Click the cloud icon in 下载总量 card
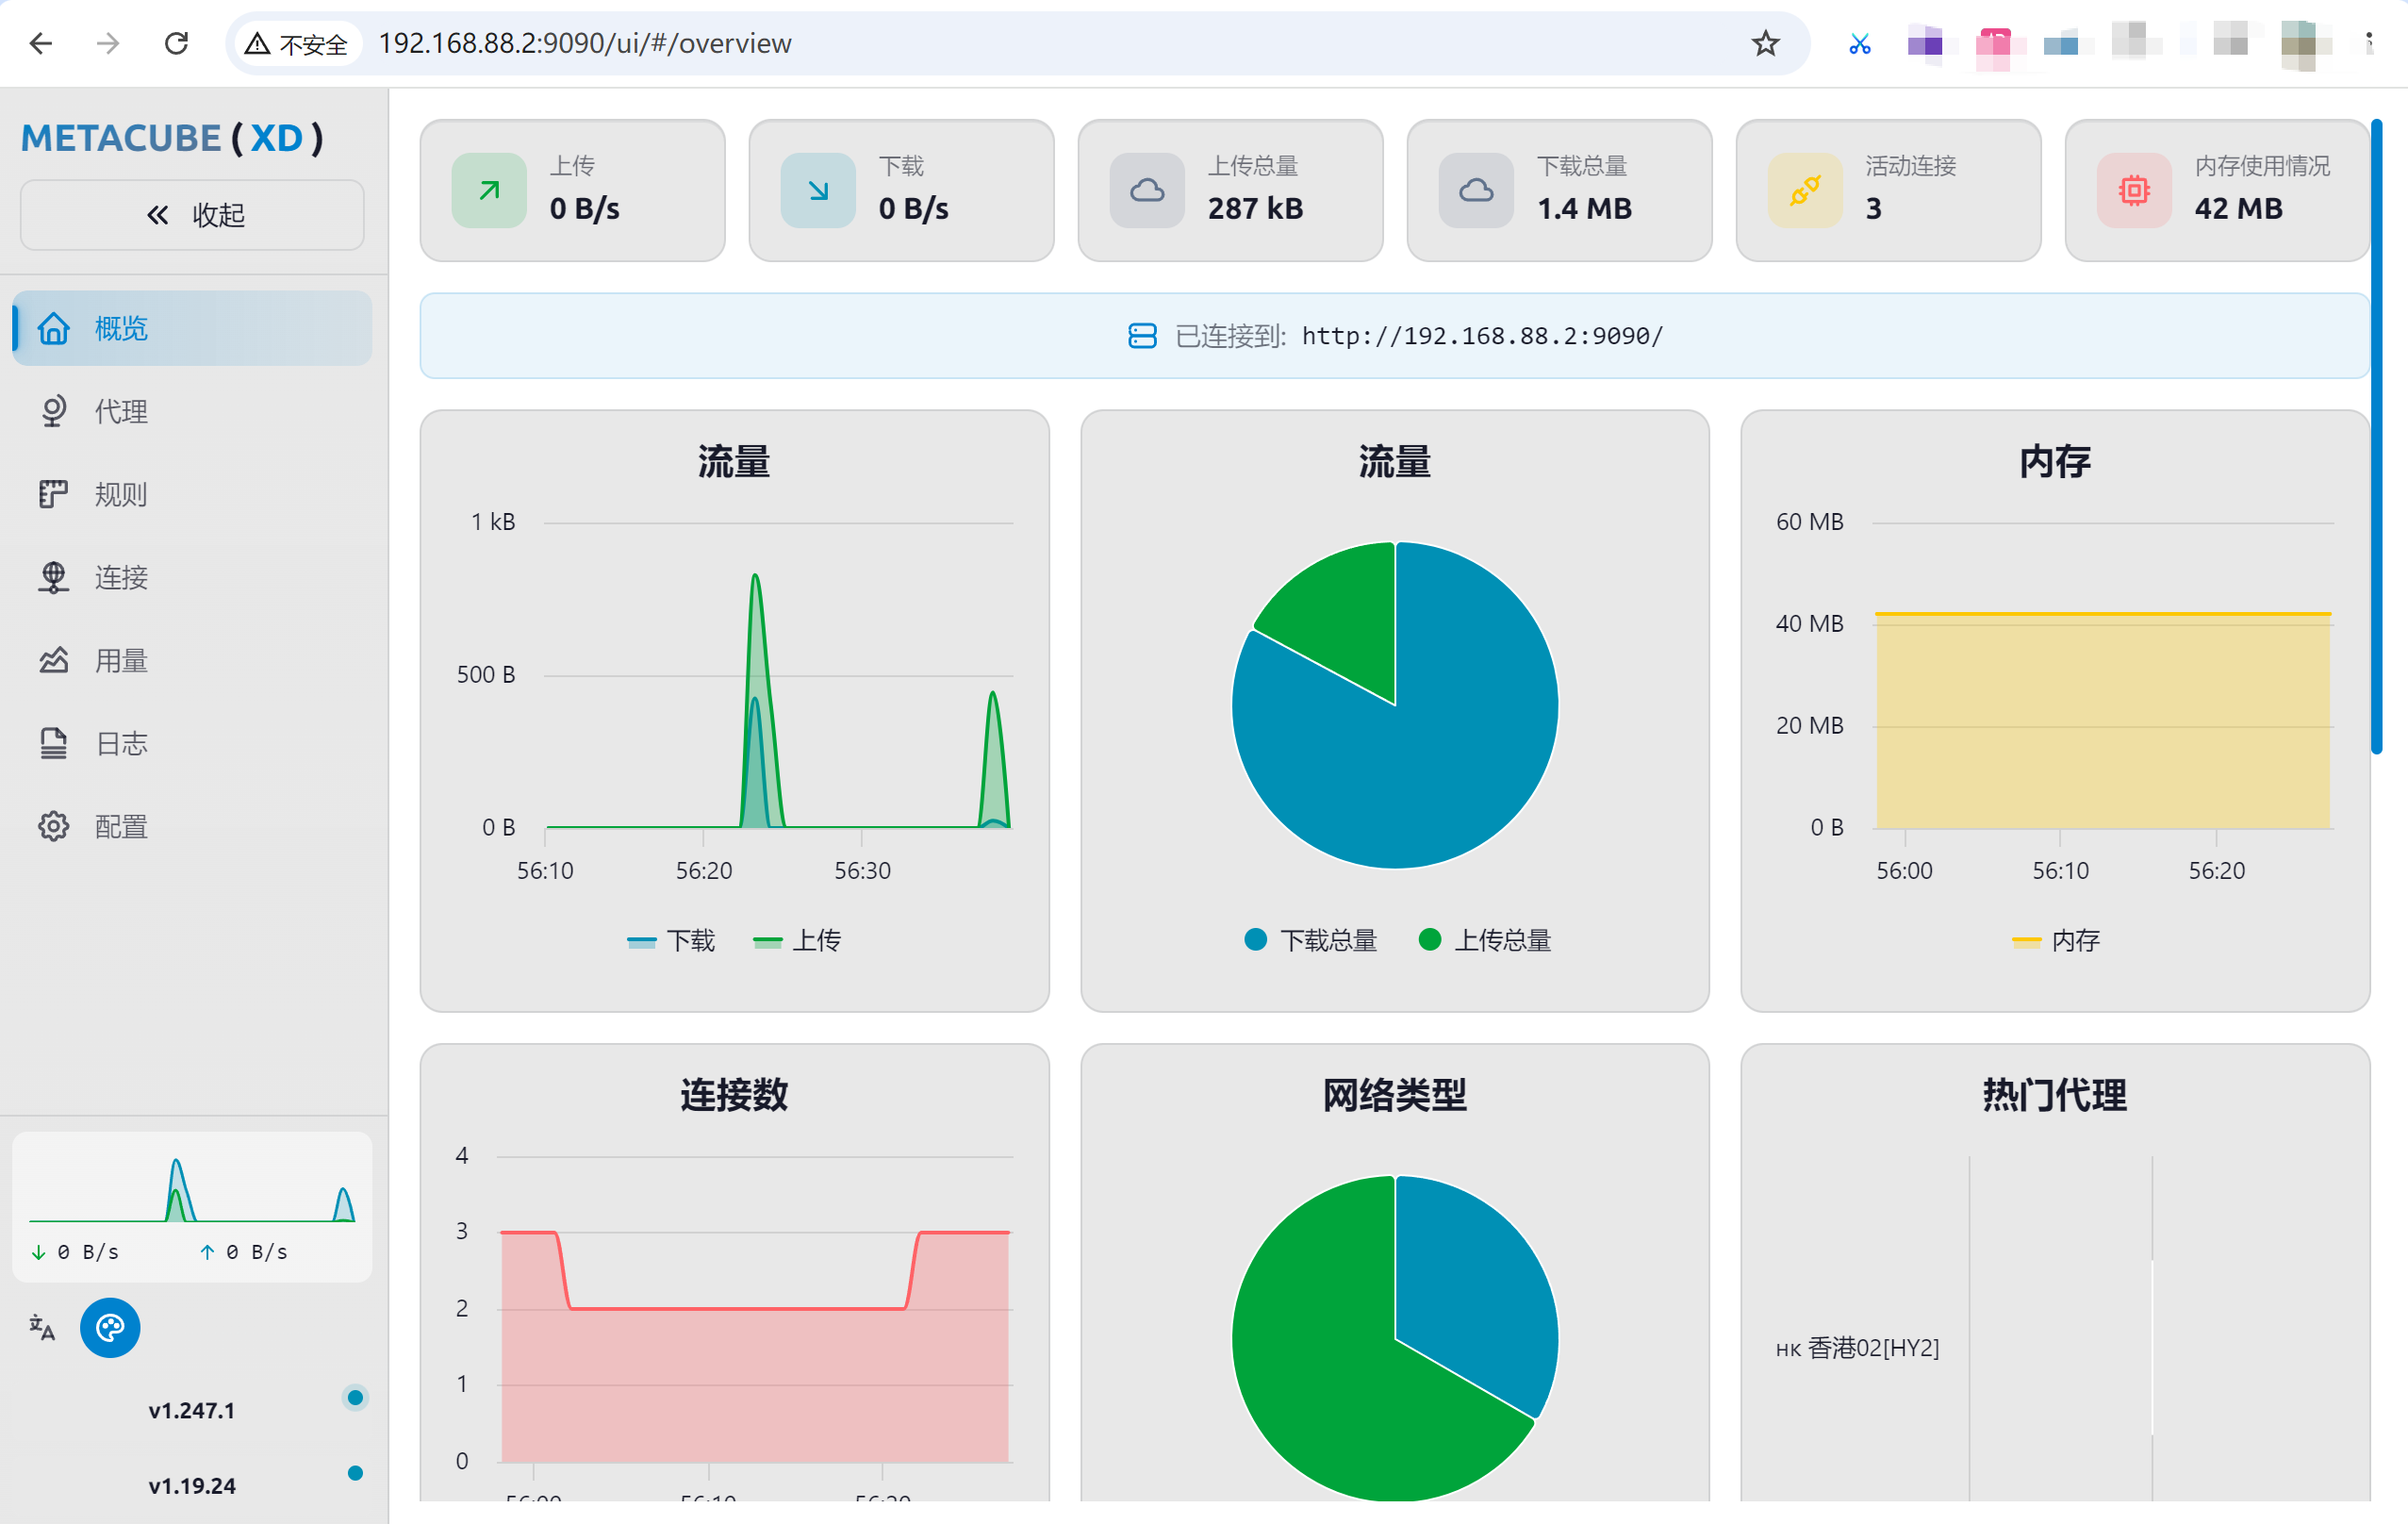This screenshot has height=1524, width=2408. click(x=1476, y=190)
